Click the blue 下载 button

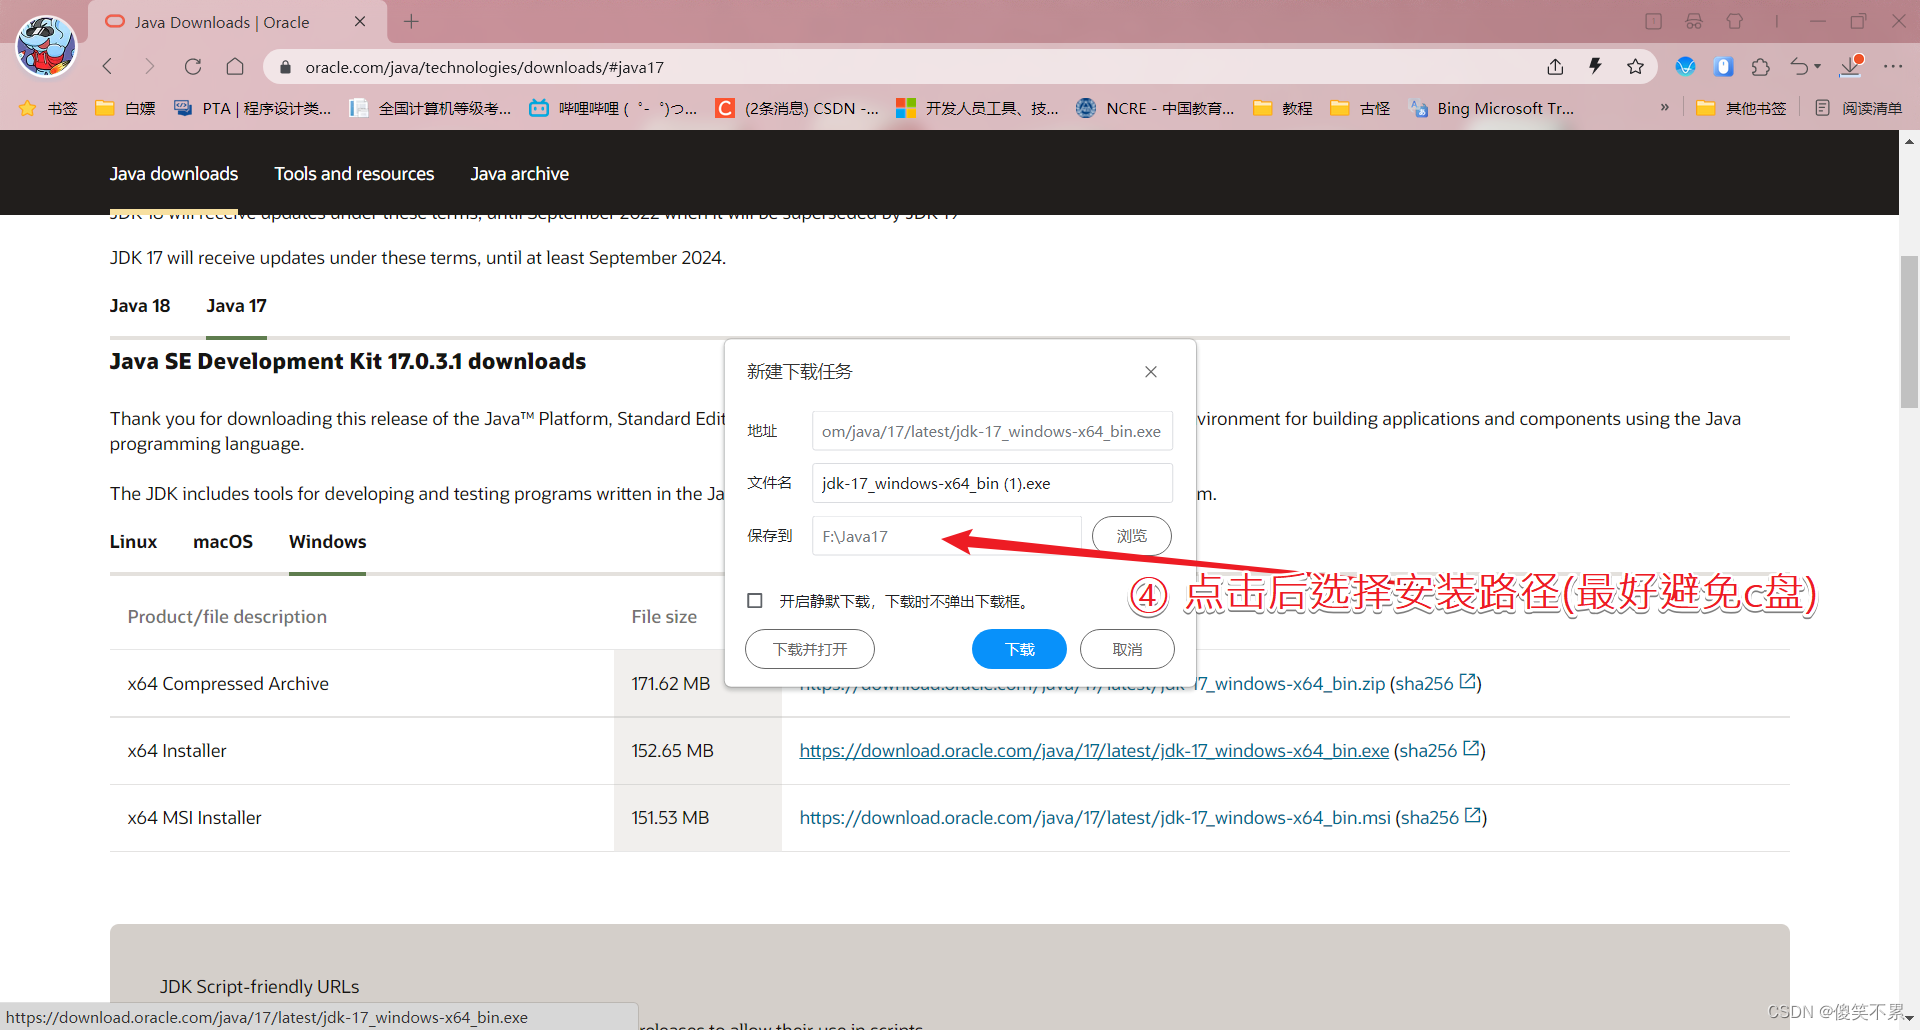(1019, 649)
